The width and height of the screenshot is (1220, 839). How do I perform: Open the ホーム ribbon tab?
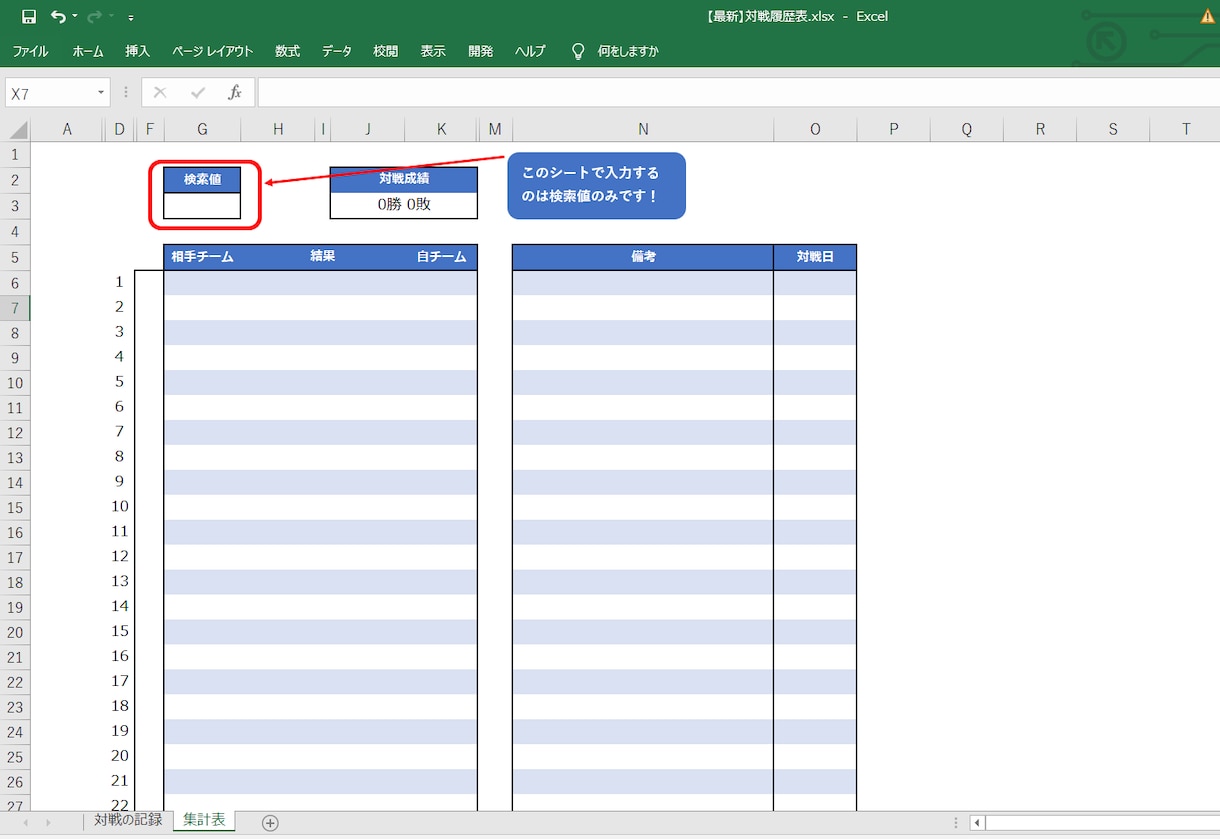tap(88, 51)
